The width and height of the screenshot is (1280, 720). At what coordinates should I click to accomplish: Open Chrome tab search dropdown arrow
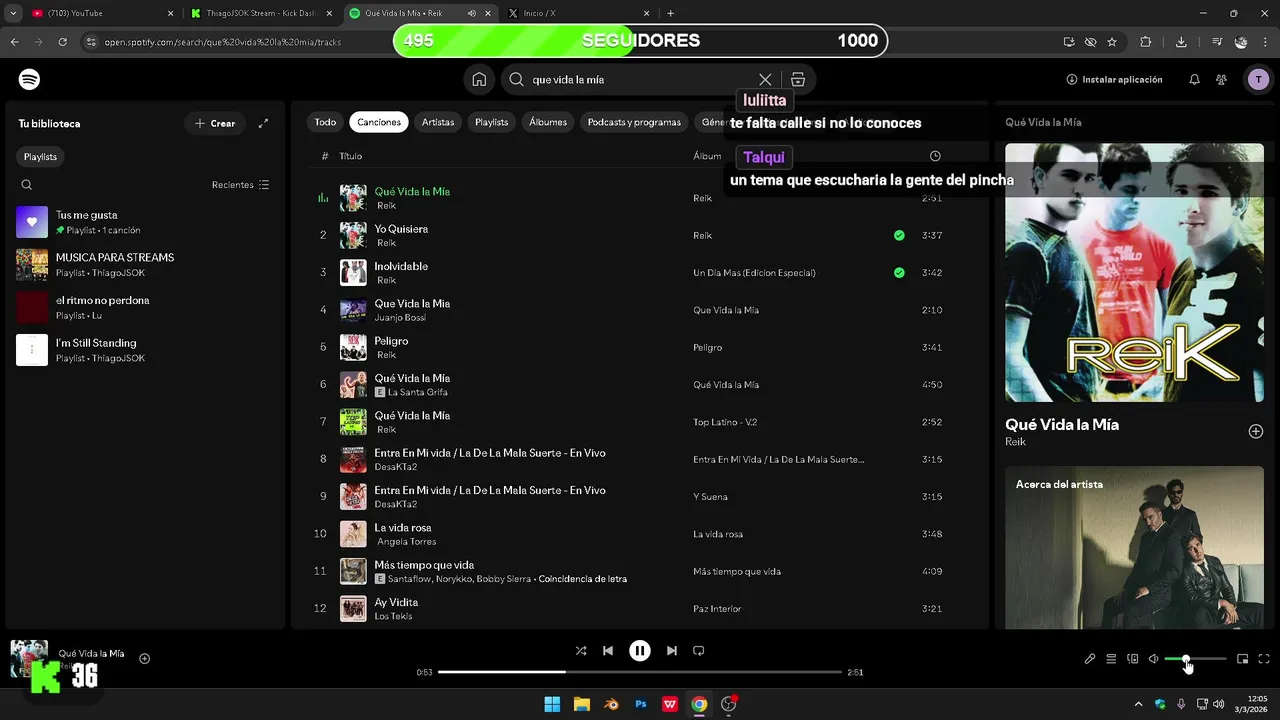[x=13, y=14]
